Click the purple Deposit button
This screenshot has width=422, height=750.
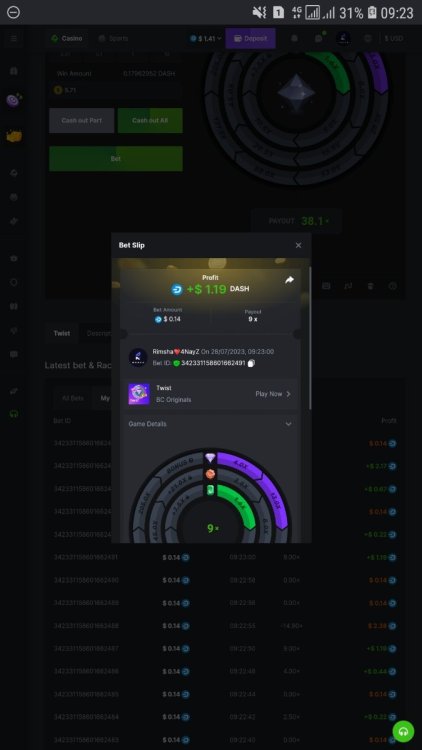(x=251, y=38)
